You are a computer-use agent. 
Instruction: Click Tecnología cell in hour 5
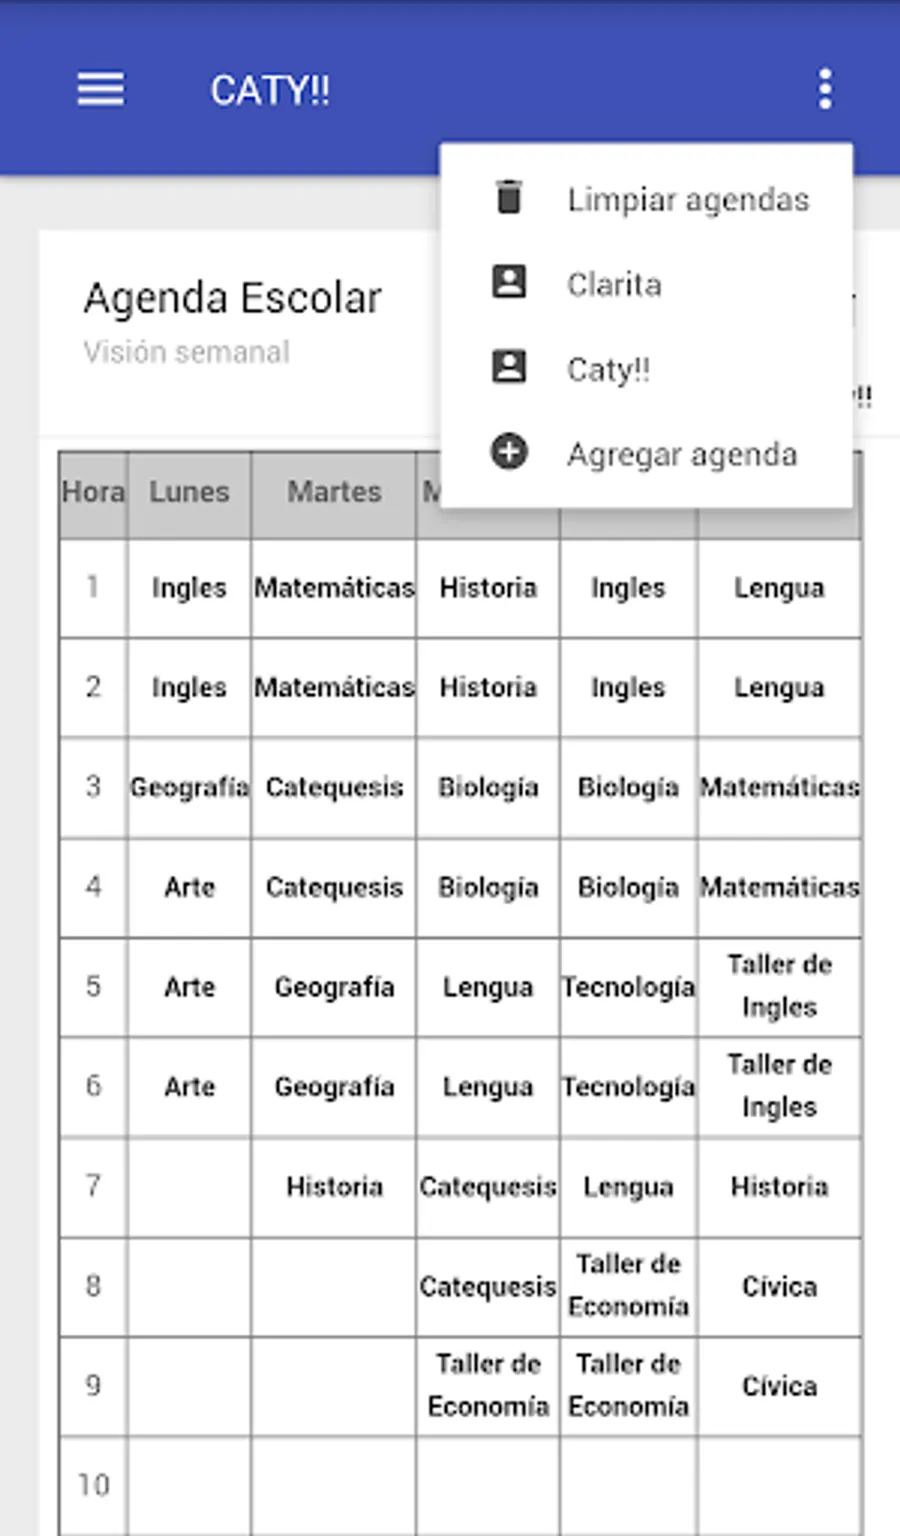click(628, 987)
